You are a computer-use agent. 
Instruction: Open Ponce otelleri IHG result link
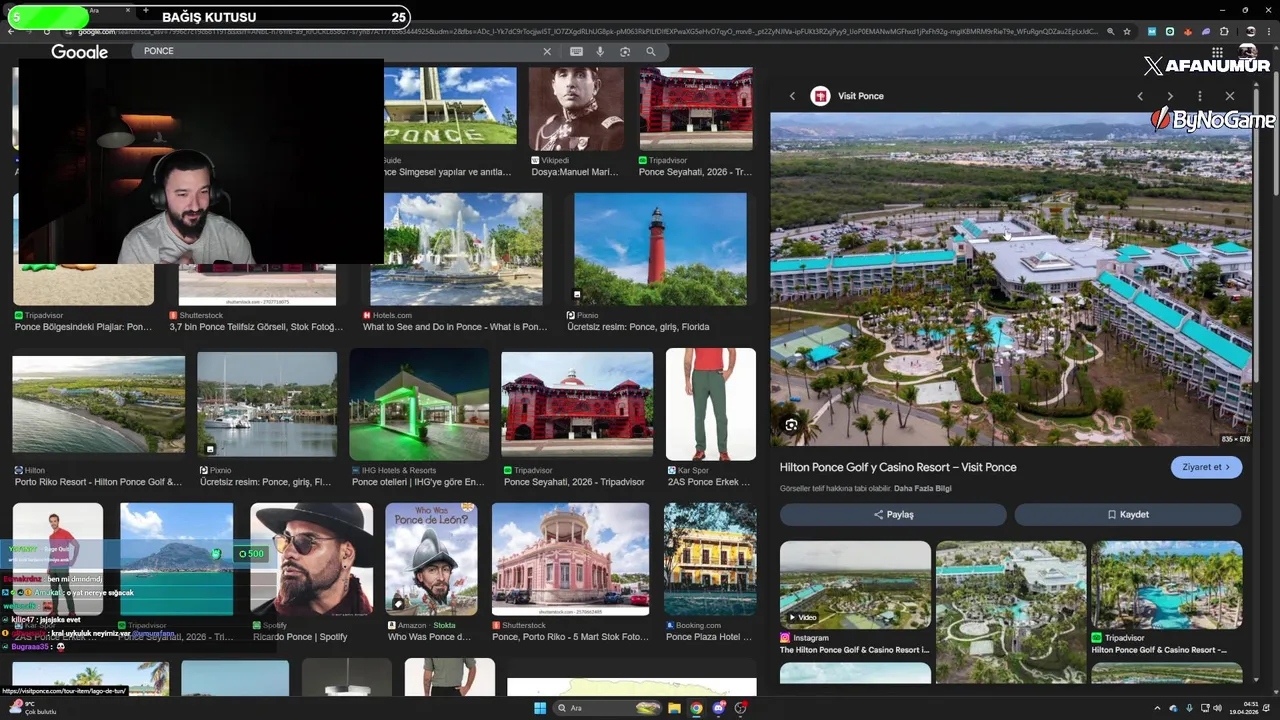[x=418, y=482]
